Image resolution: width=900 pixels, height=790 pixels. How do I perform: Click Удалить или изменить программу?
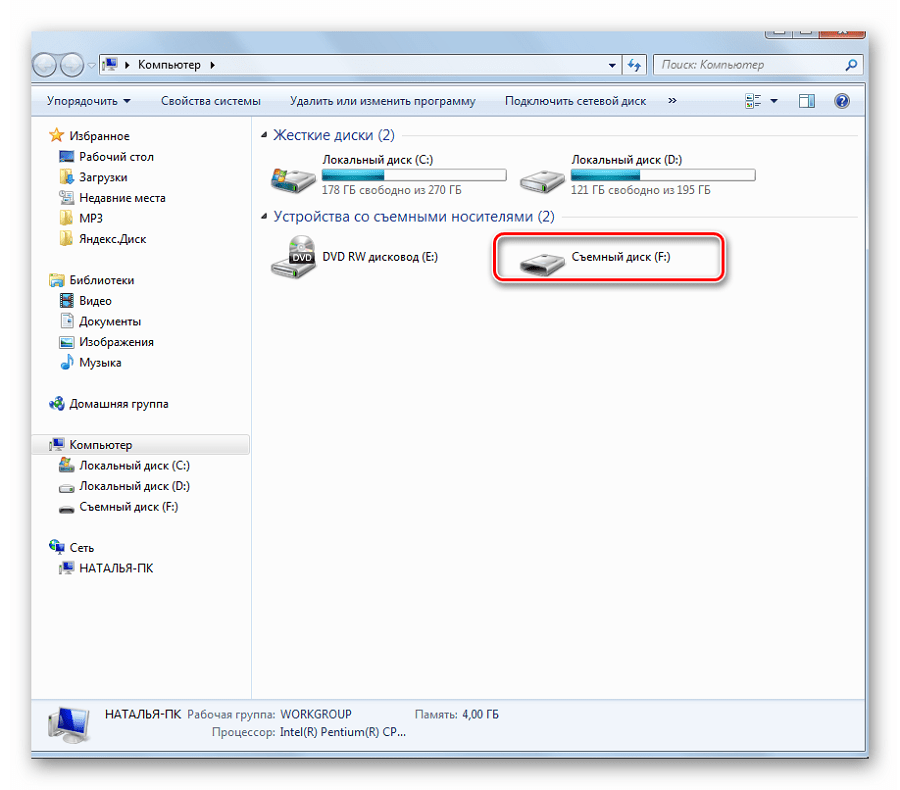point(383,101)
